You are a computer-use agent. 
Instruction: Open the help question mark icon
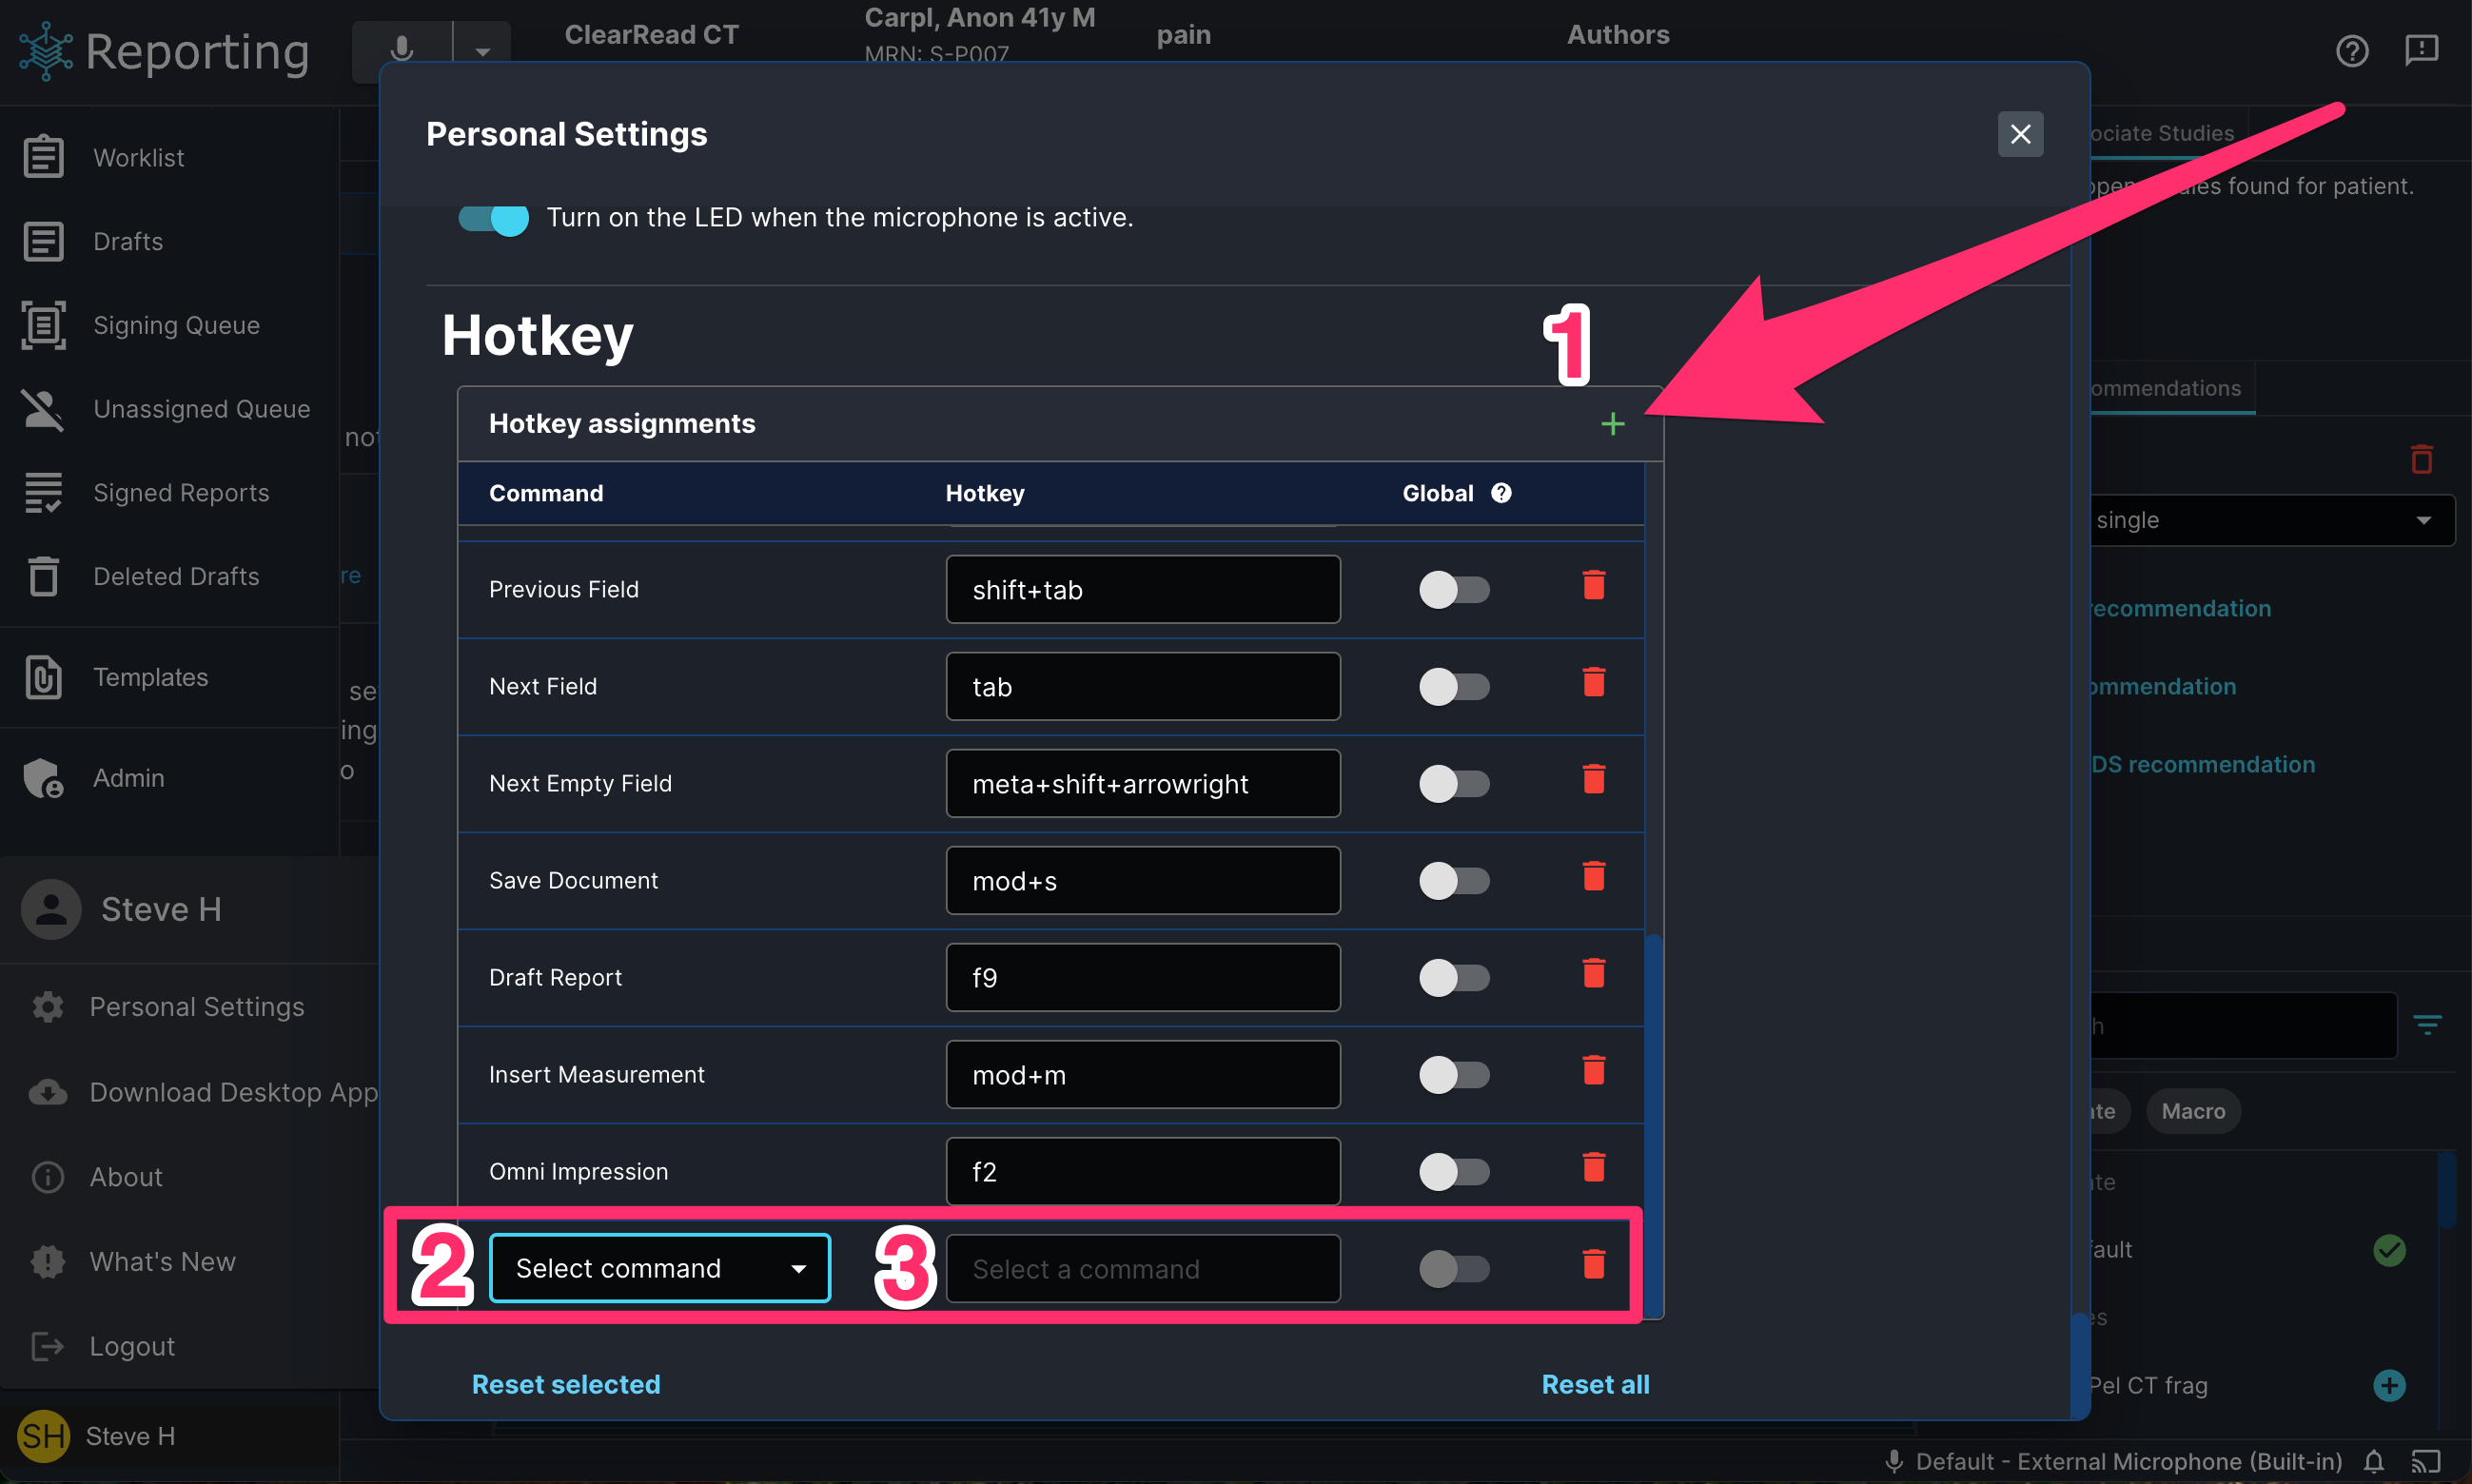[2352, 50]
